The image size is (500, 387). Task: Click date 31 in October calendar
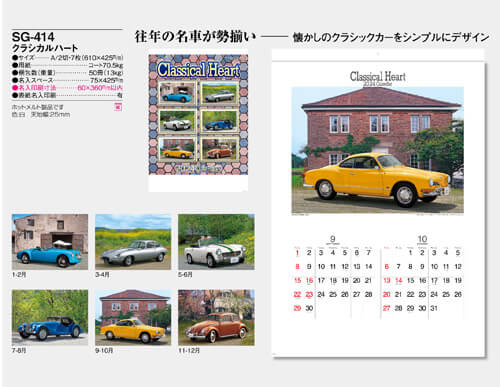click(x=434, y=308)
